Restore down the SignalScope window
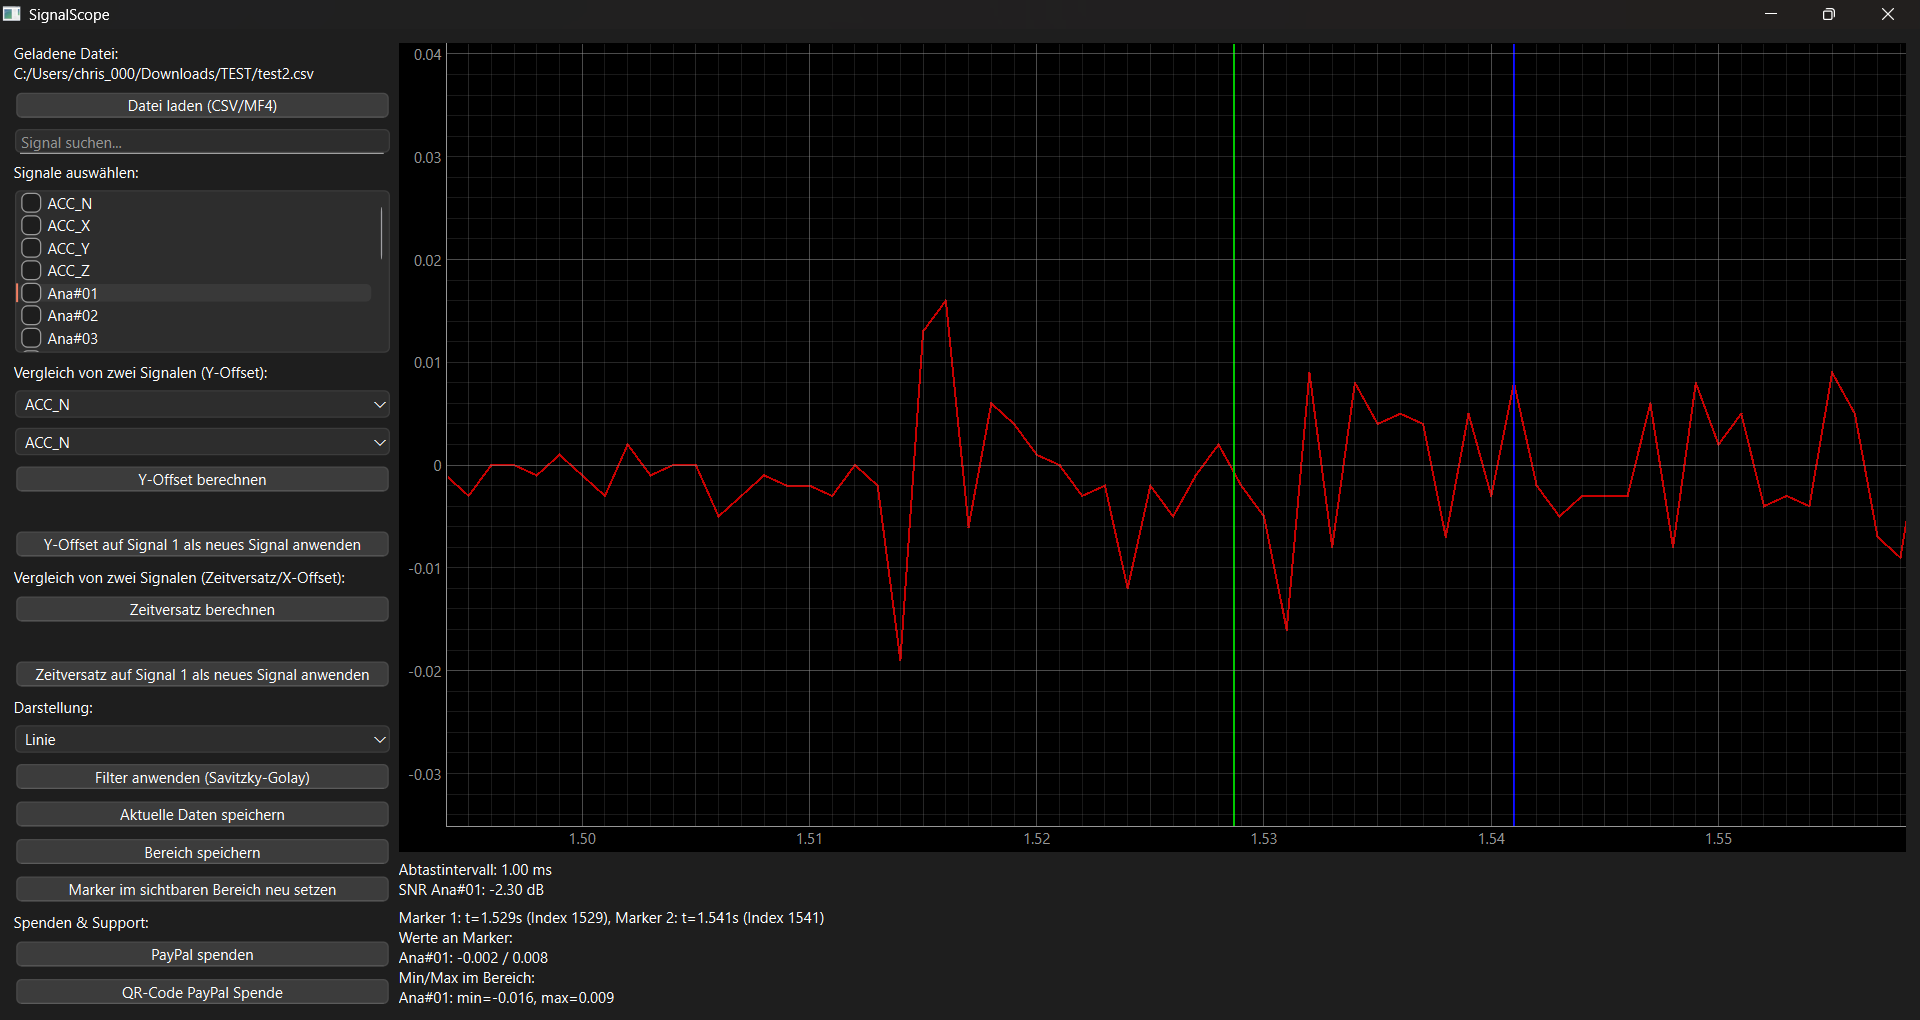Image resolution: width=1920 pixels, height=1020 pixels. [1829, 14]
